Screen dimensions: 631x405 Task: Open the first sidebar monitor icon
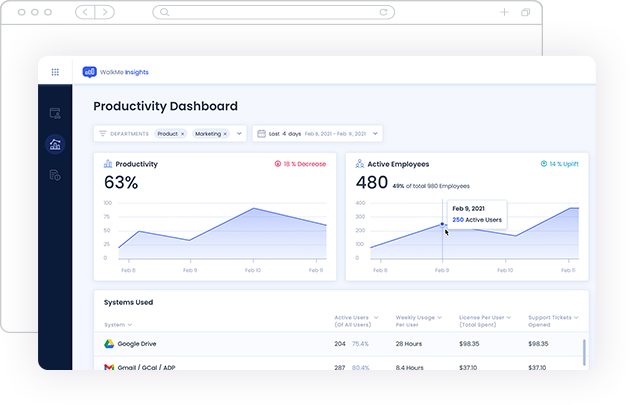click(x=55, y=113)
